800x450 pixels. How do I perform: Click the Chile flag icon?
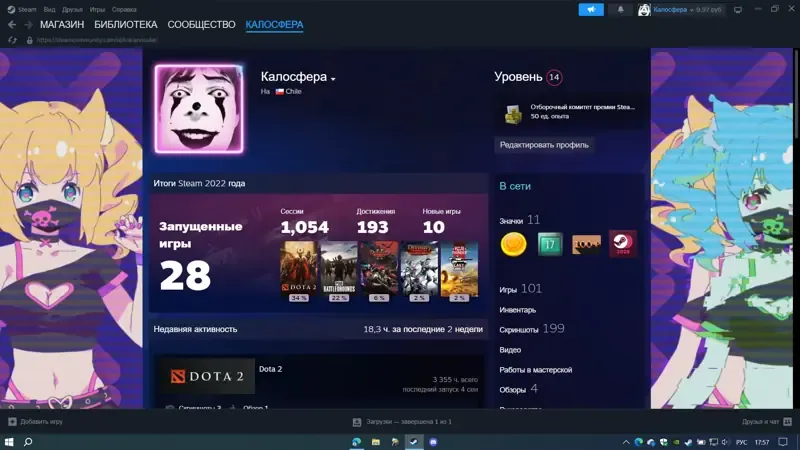tap(280, 91)
